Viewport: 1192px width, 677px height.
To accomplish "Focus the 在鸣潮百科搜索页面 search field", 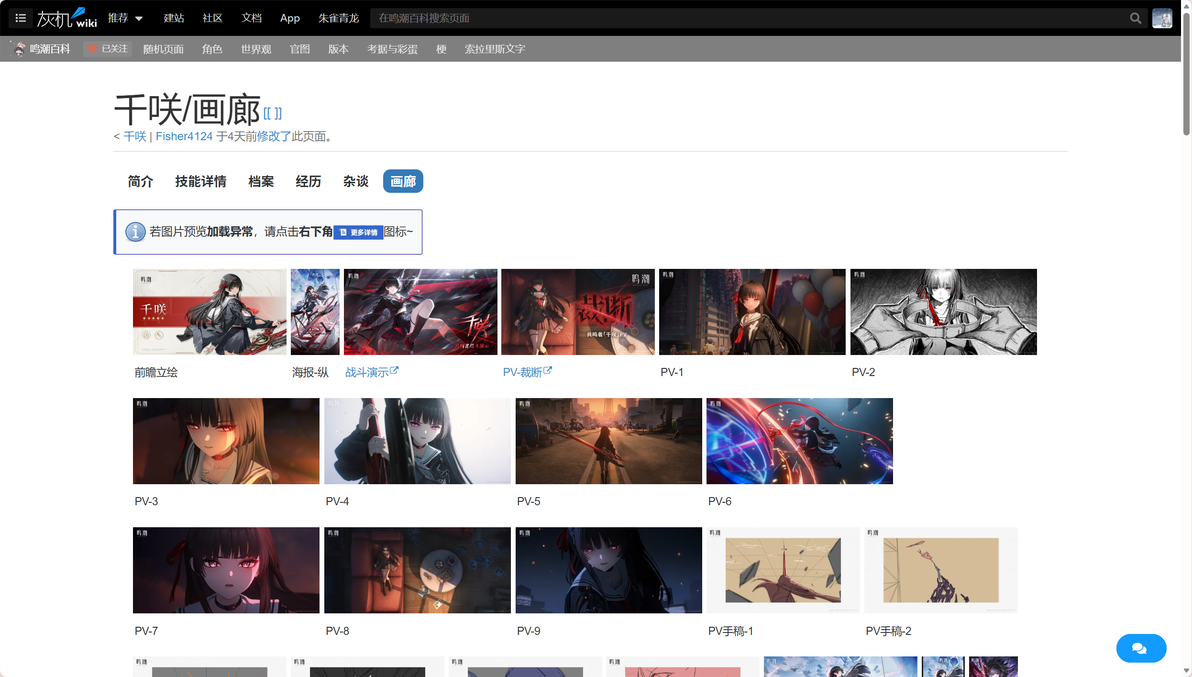I will coord(749,18).
